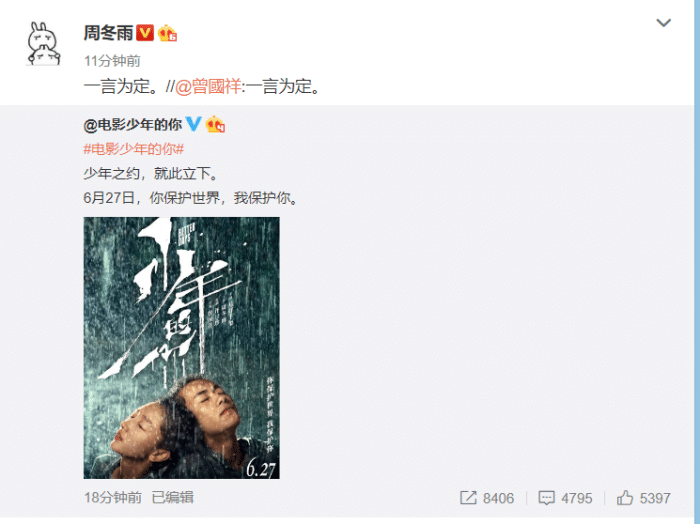Click the 已编辑 edited label

173,497
